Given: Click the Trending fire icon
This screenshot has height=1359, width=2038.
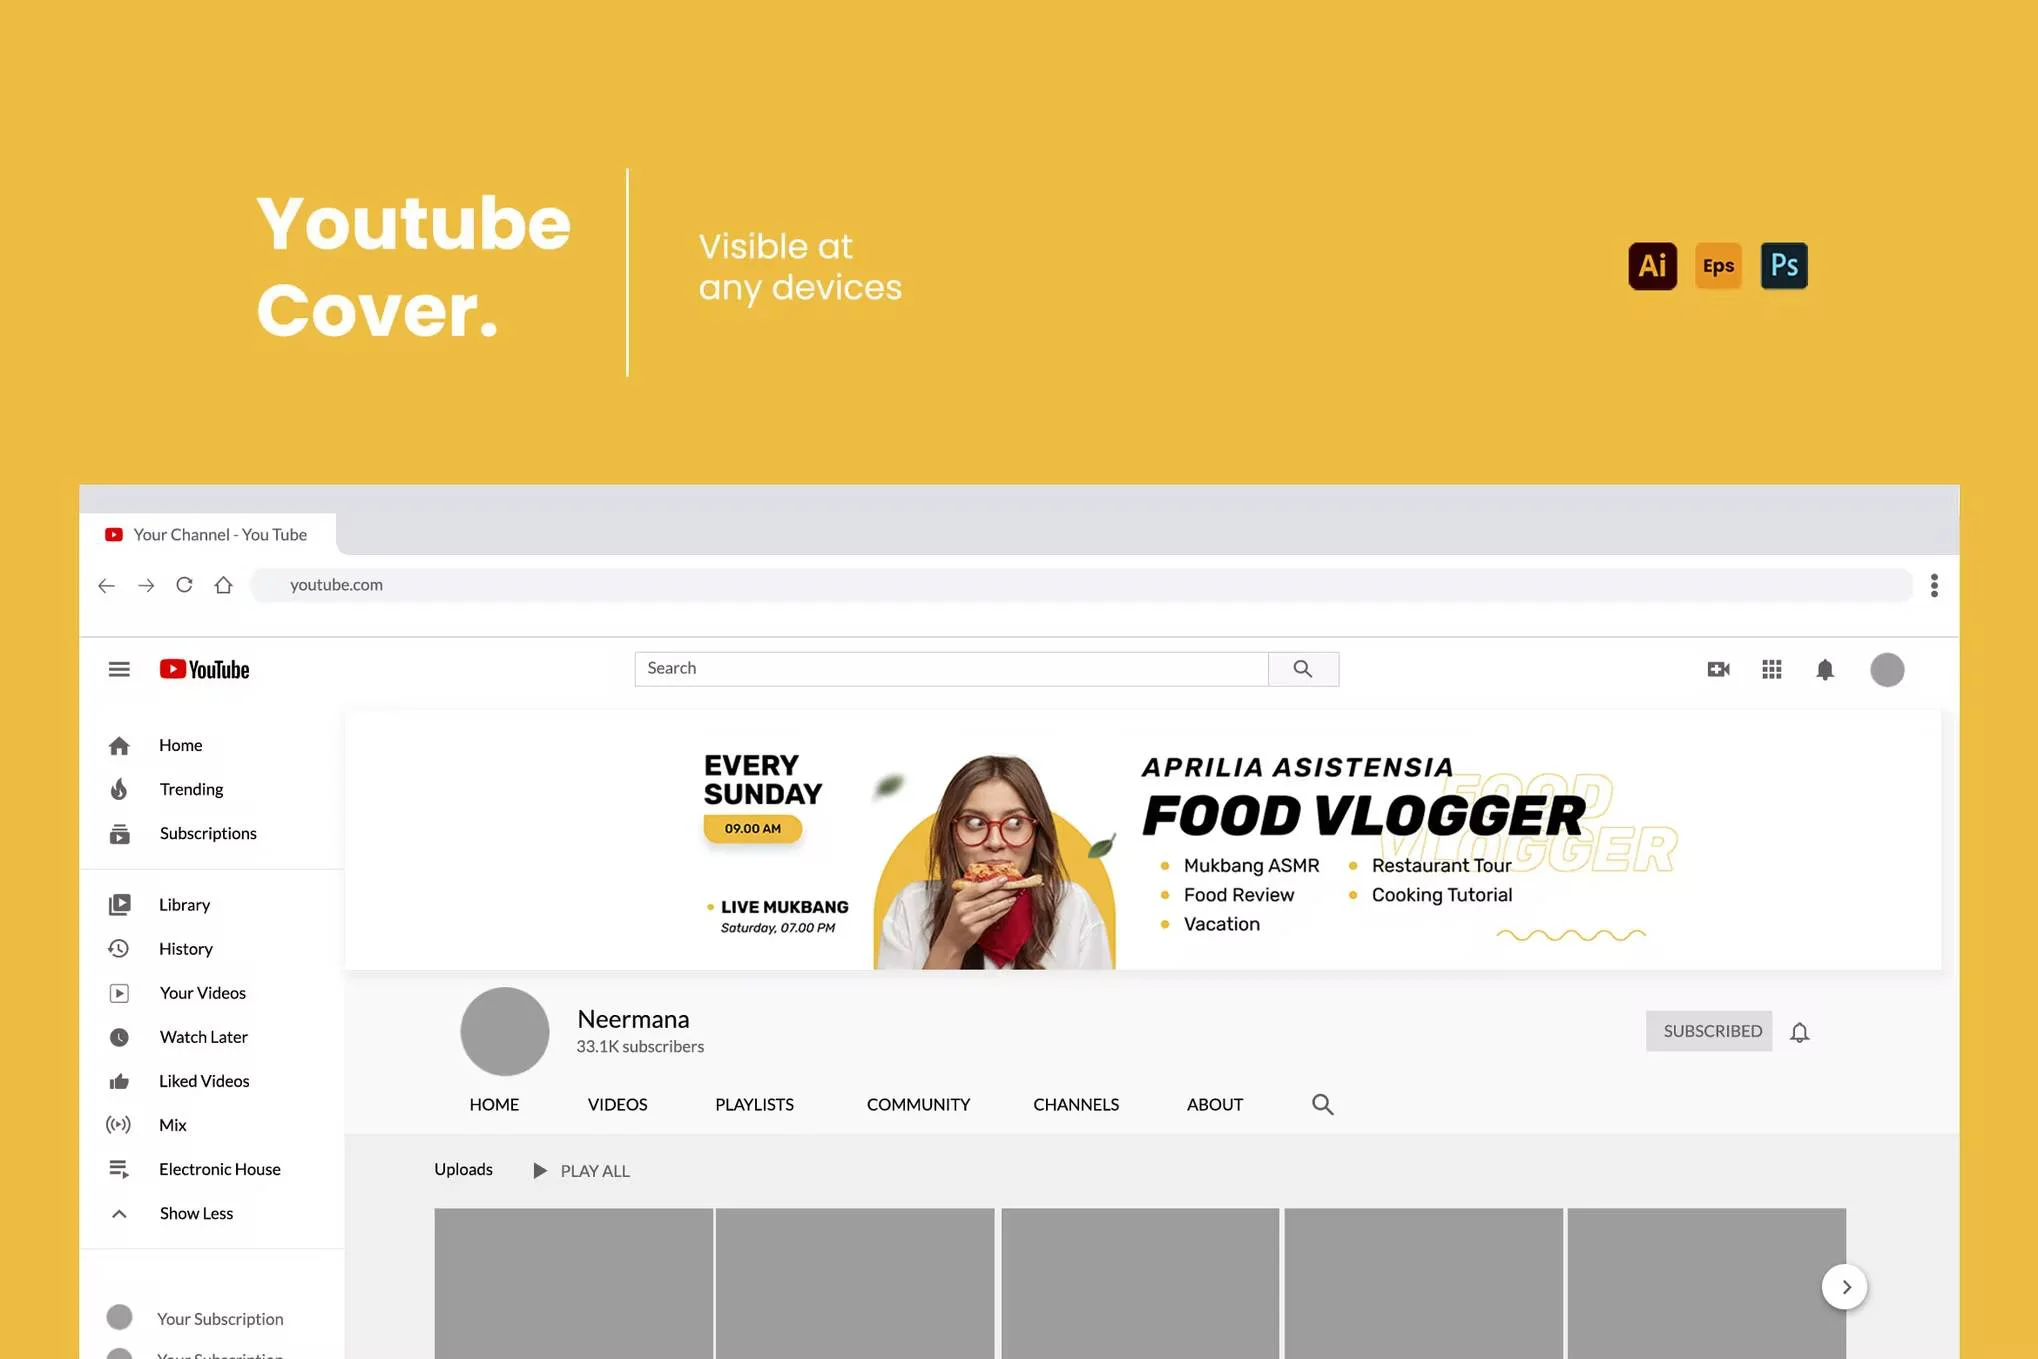Looking at the screenshot, I should [x=118, y=789].
